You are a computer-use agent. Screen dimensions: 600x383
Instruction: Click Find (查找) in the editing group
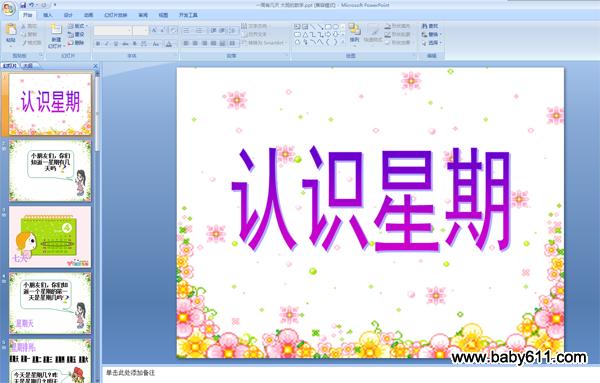(430, 26)
